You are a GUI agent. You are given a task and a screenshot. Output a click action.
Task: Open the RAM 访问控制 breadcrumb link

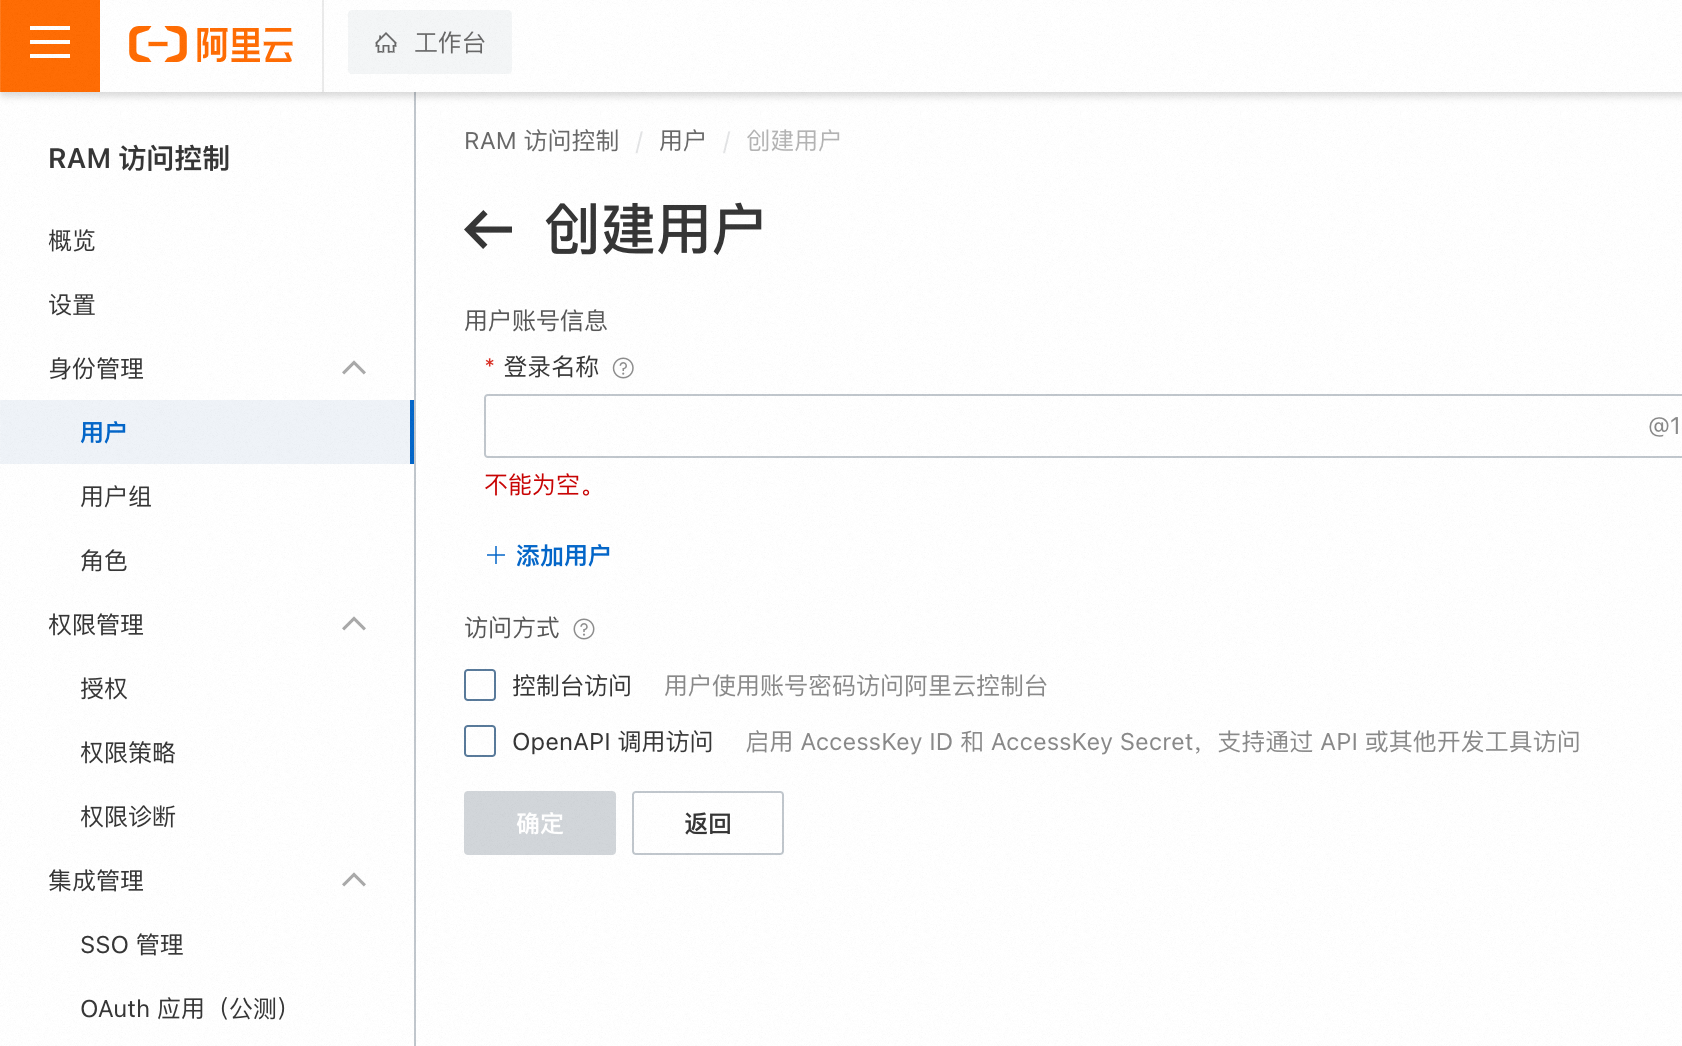coord(541,141)
